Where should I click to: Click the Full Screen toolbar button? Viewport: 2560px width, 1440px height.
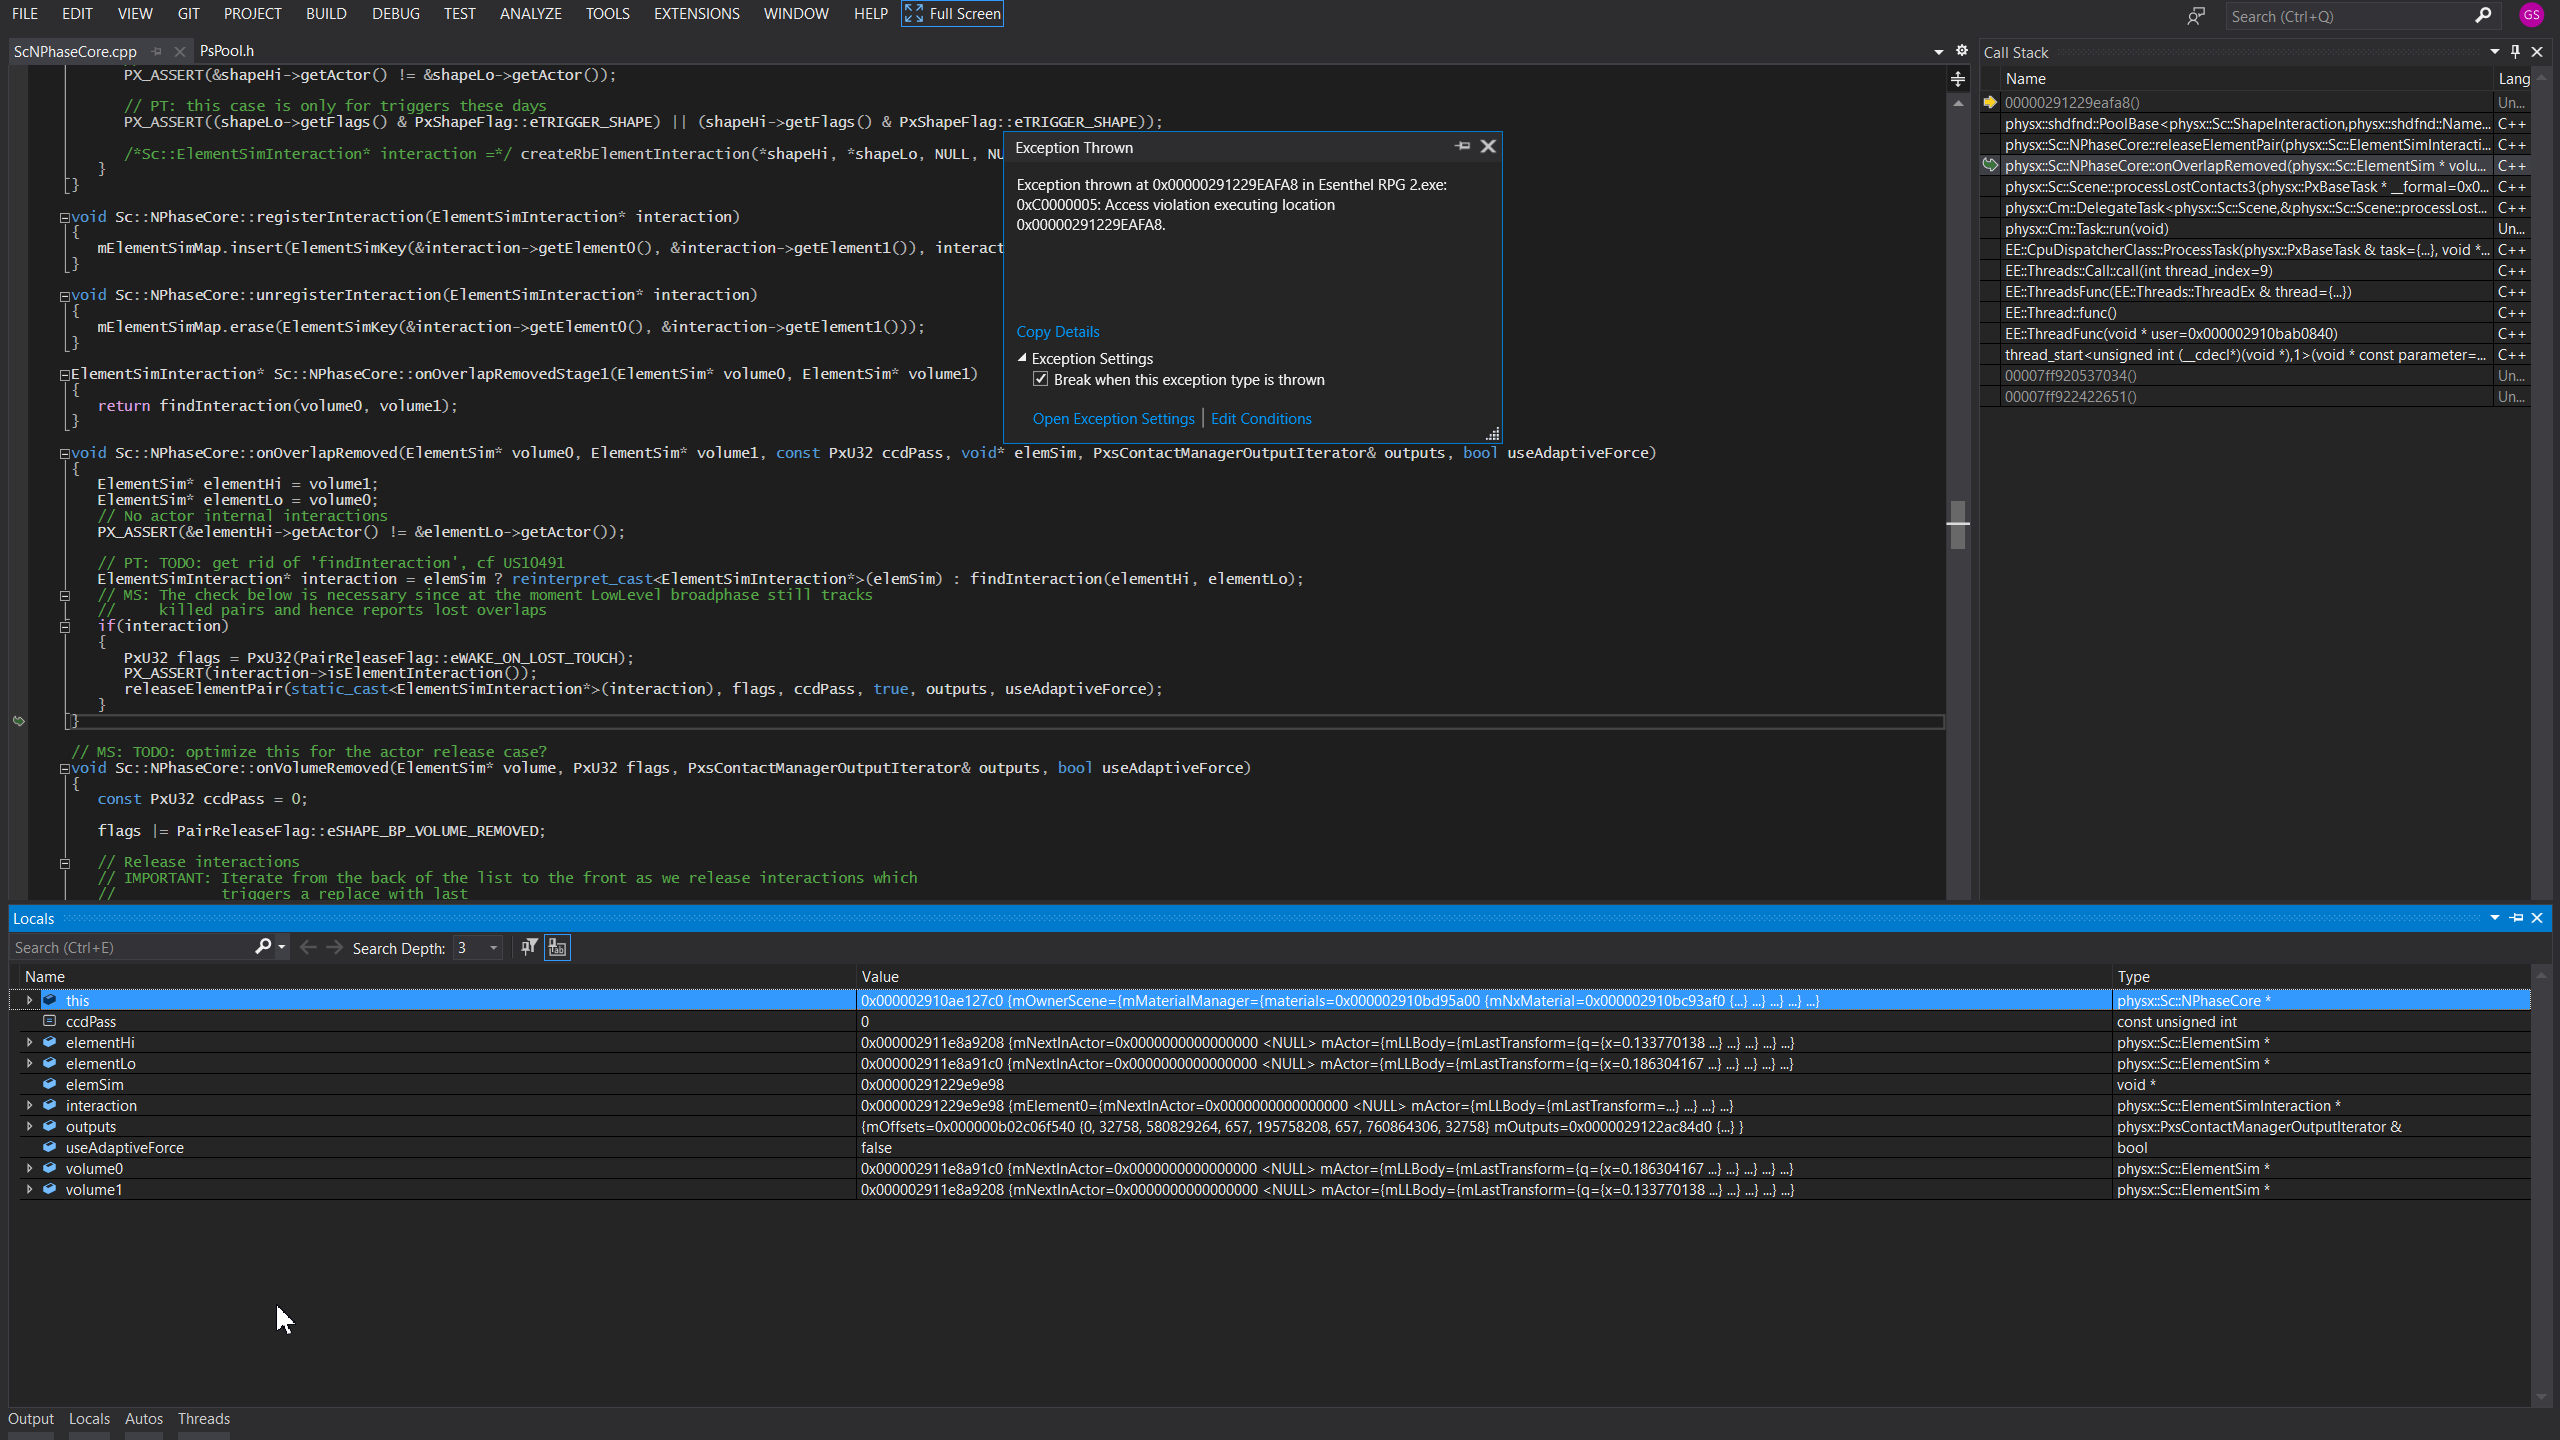coord(952,14)
